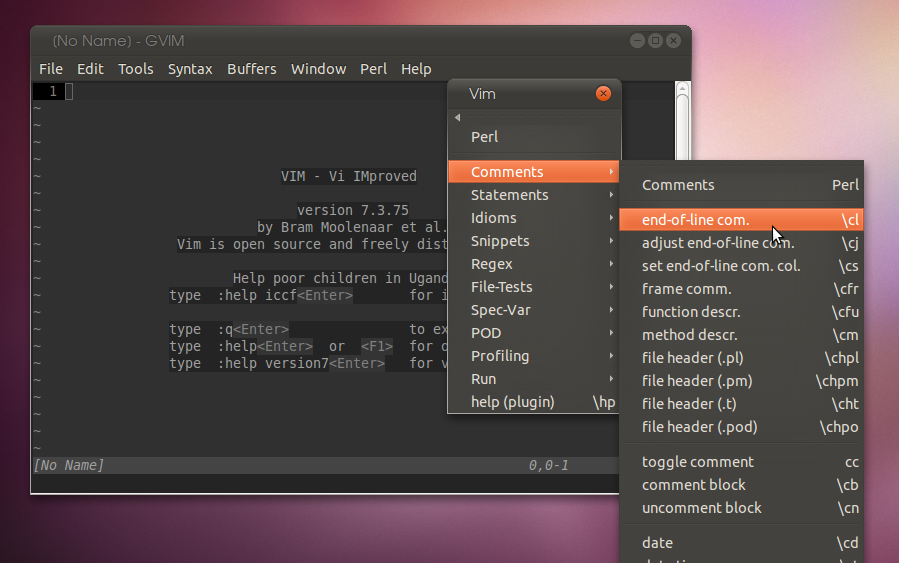Maximize the GVIM window
The height and width of the screenshot is (563, 899).
coord(655,40)
